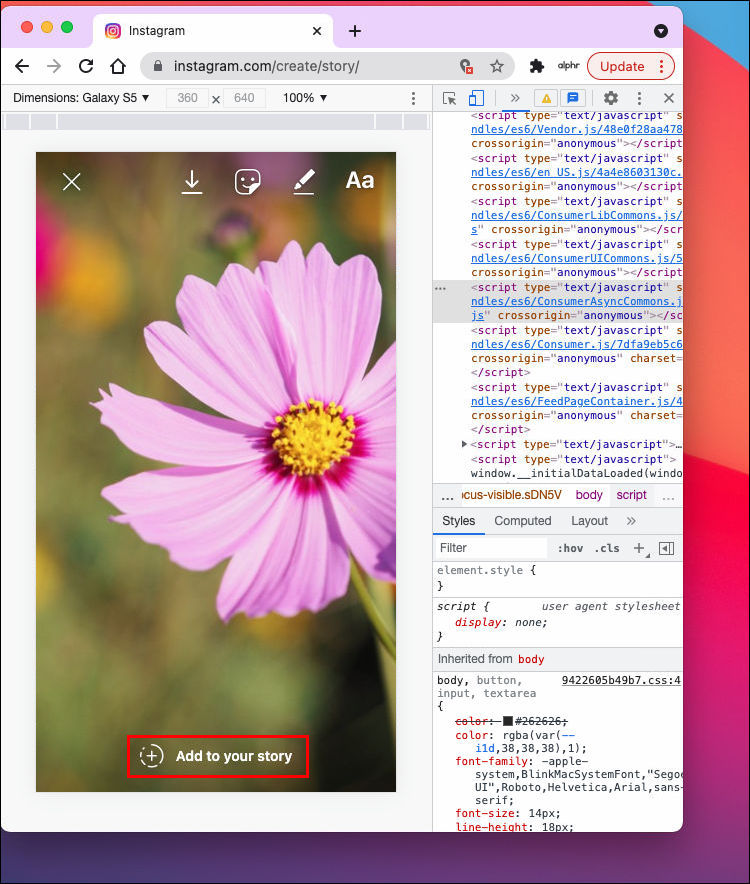Reload the Instagram page
This screenshot has width=750, height=884.
[x=86, y=66]
